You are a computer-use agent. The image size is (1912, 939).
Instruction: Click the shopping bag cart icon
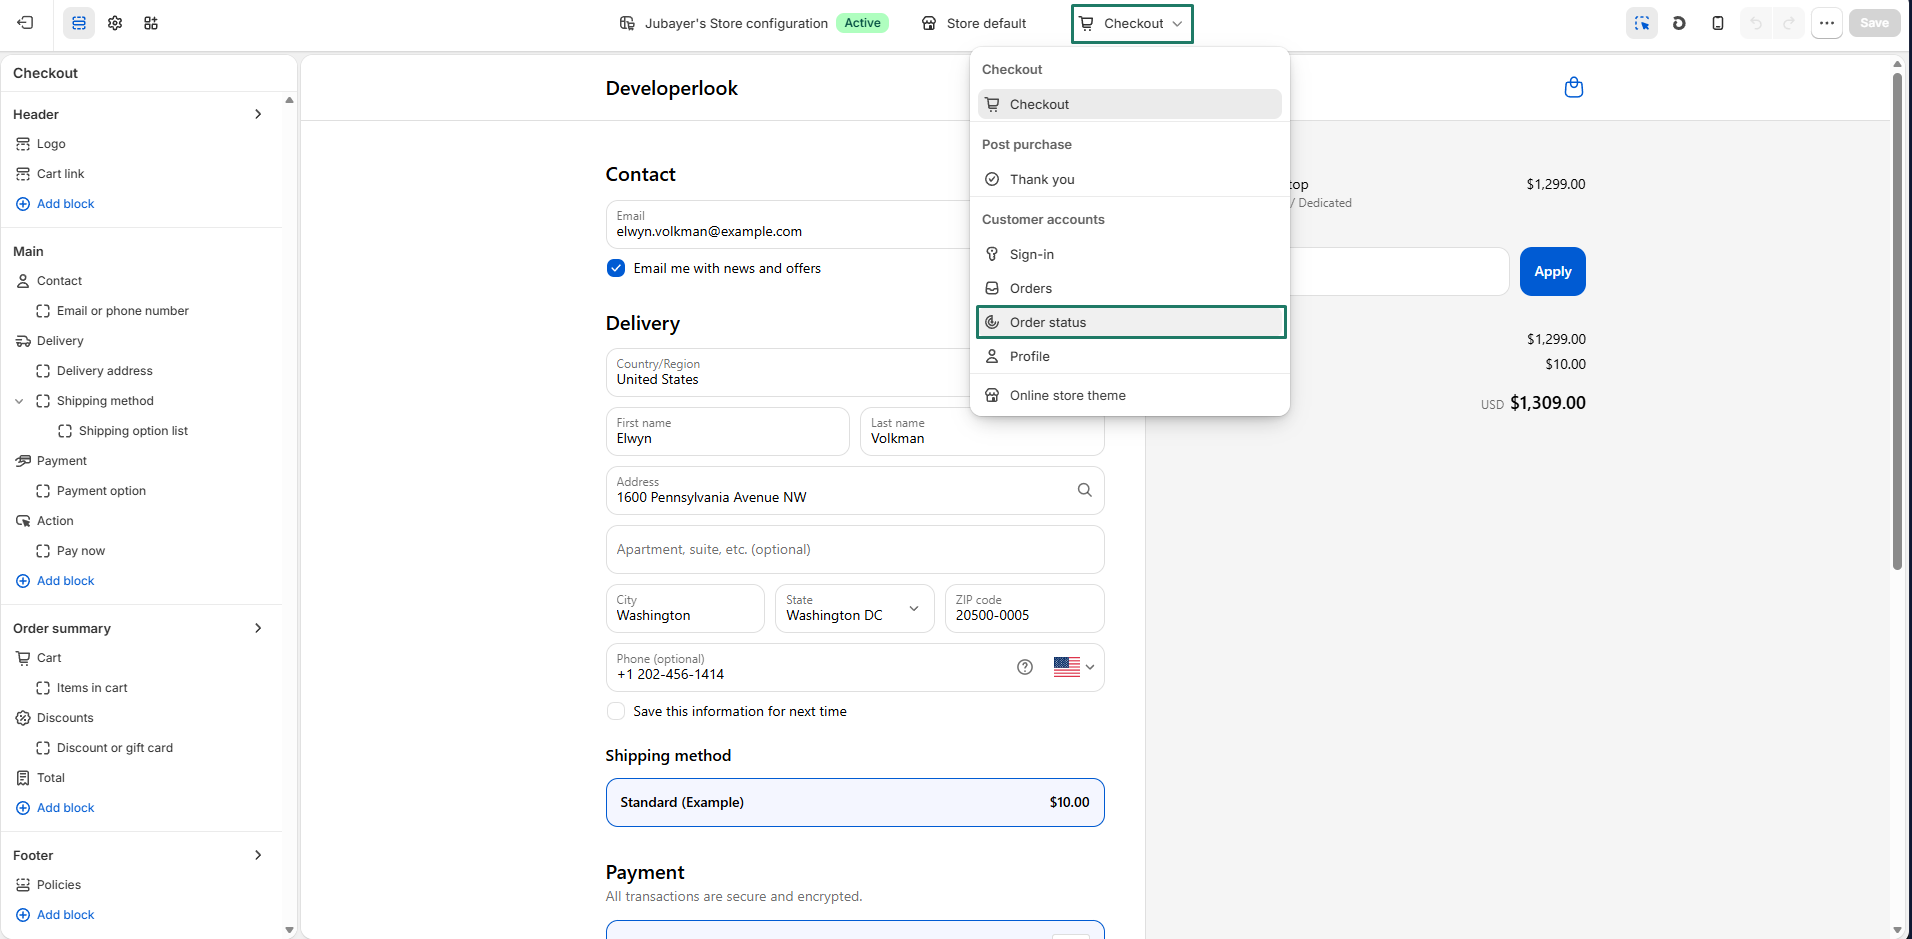click(x=1574, y=88)
